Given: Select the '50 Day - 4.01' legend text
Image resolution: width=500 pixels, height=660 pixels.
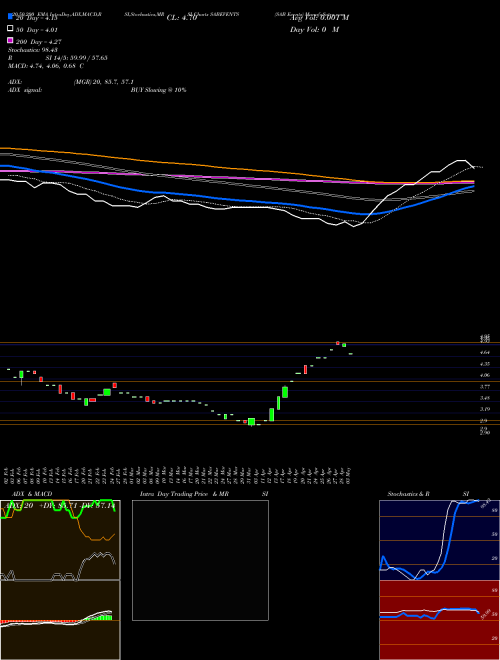Looking at the screenshot, I should [36, 30].
